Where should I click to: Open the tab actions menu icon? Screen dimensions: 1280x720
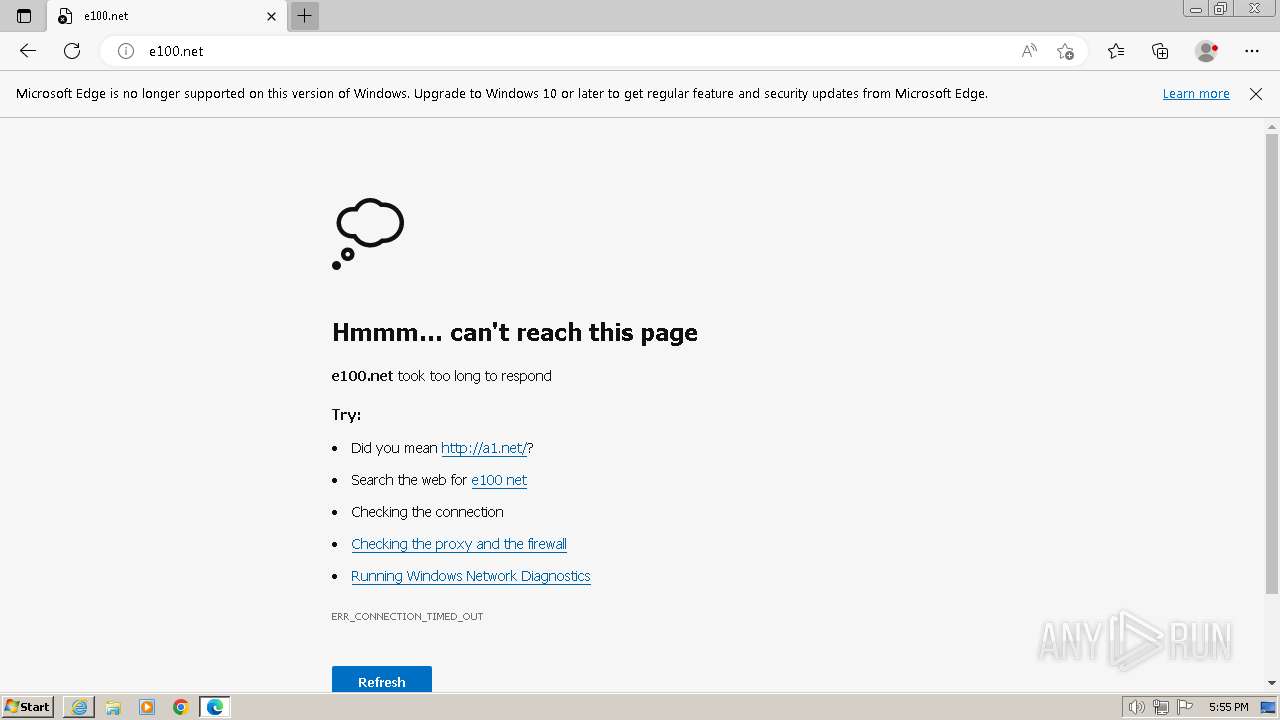[x=24, y=16]
